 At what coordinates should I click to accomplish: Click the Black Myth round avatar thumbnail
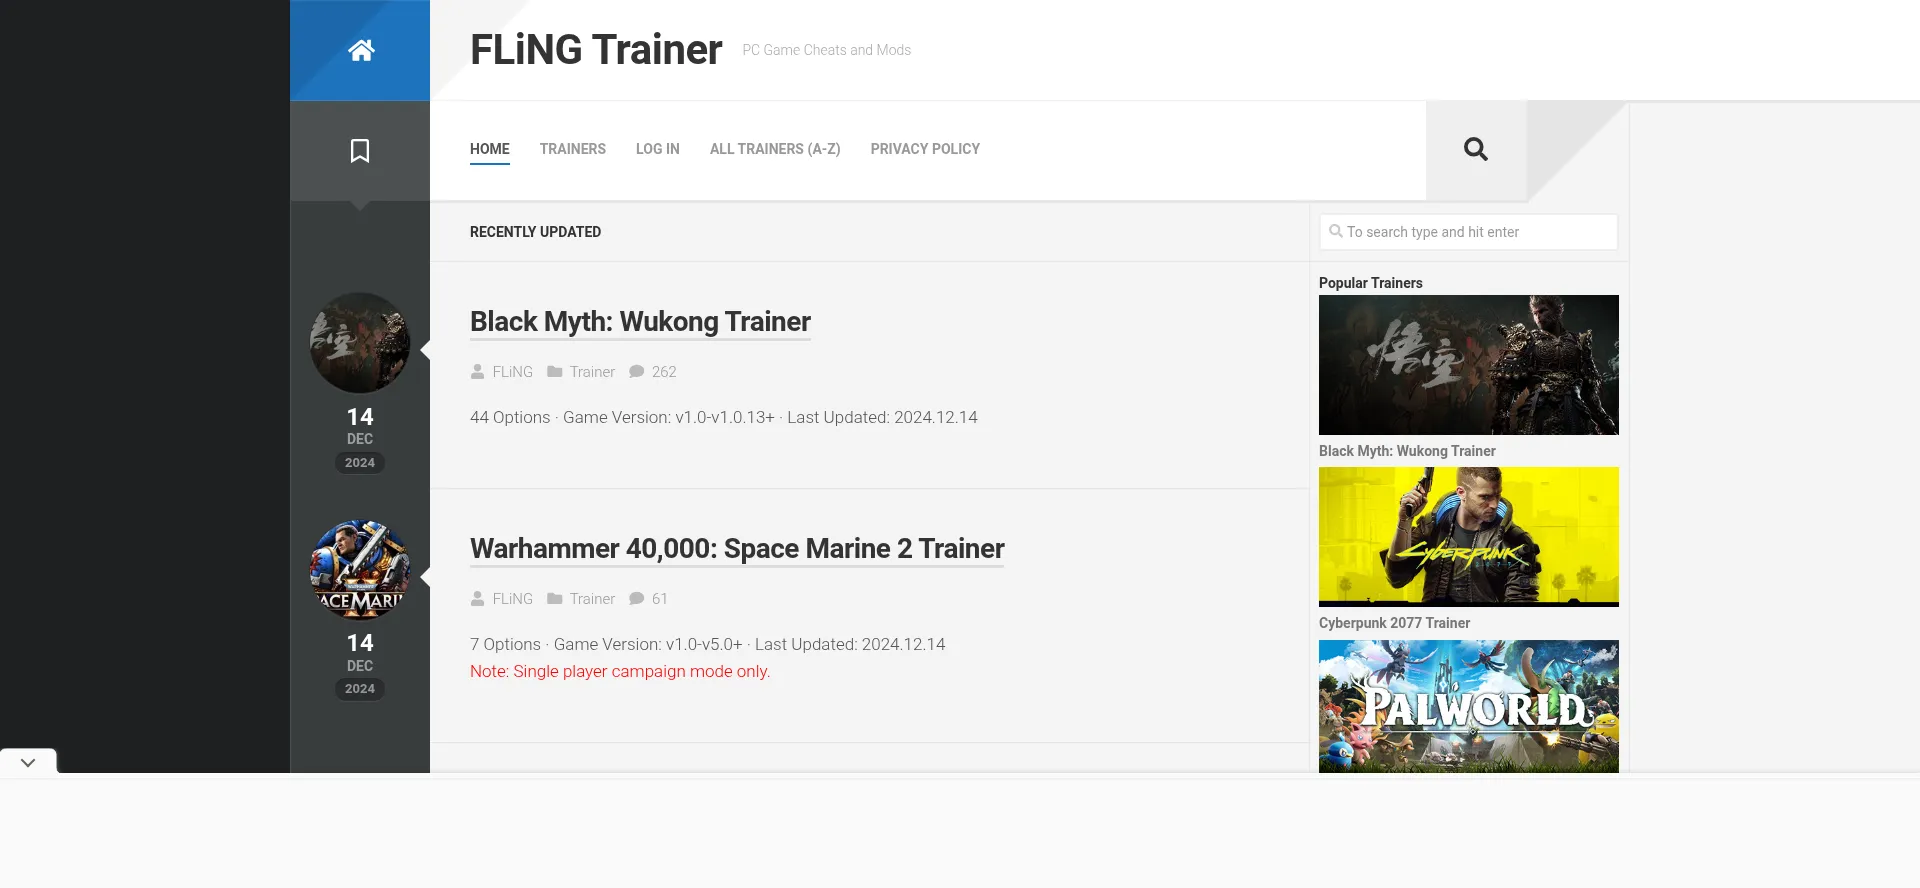360,343
